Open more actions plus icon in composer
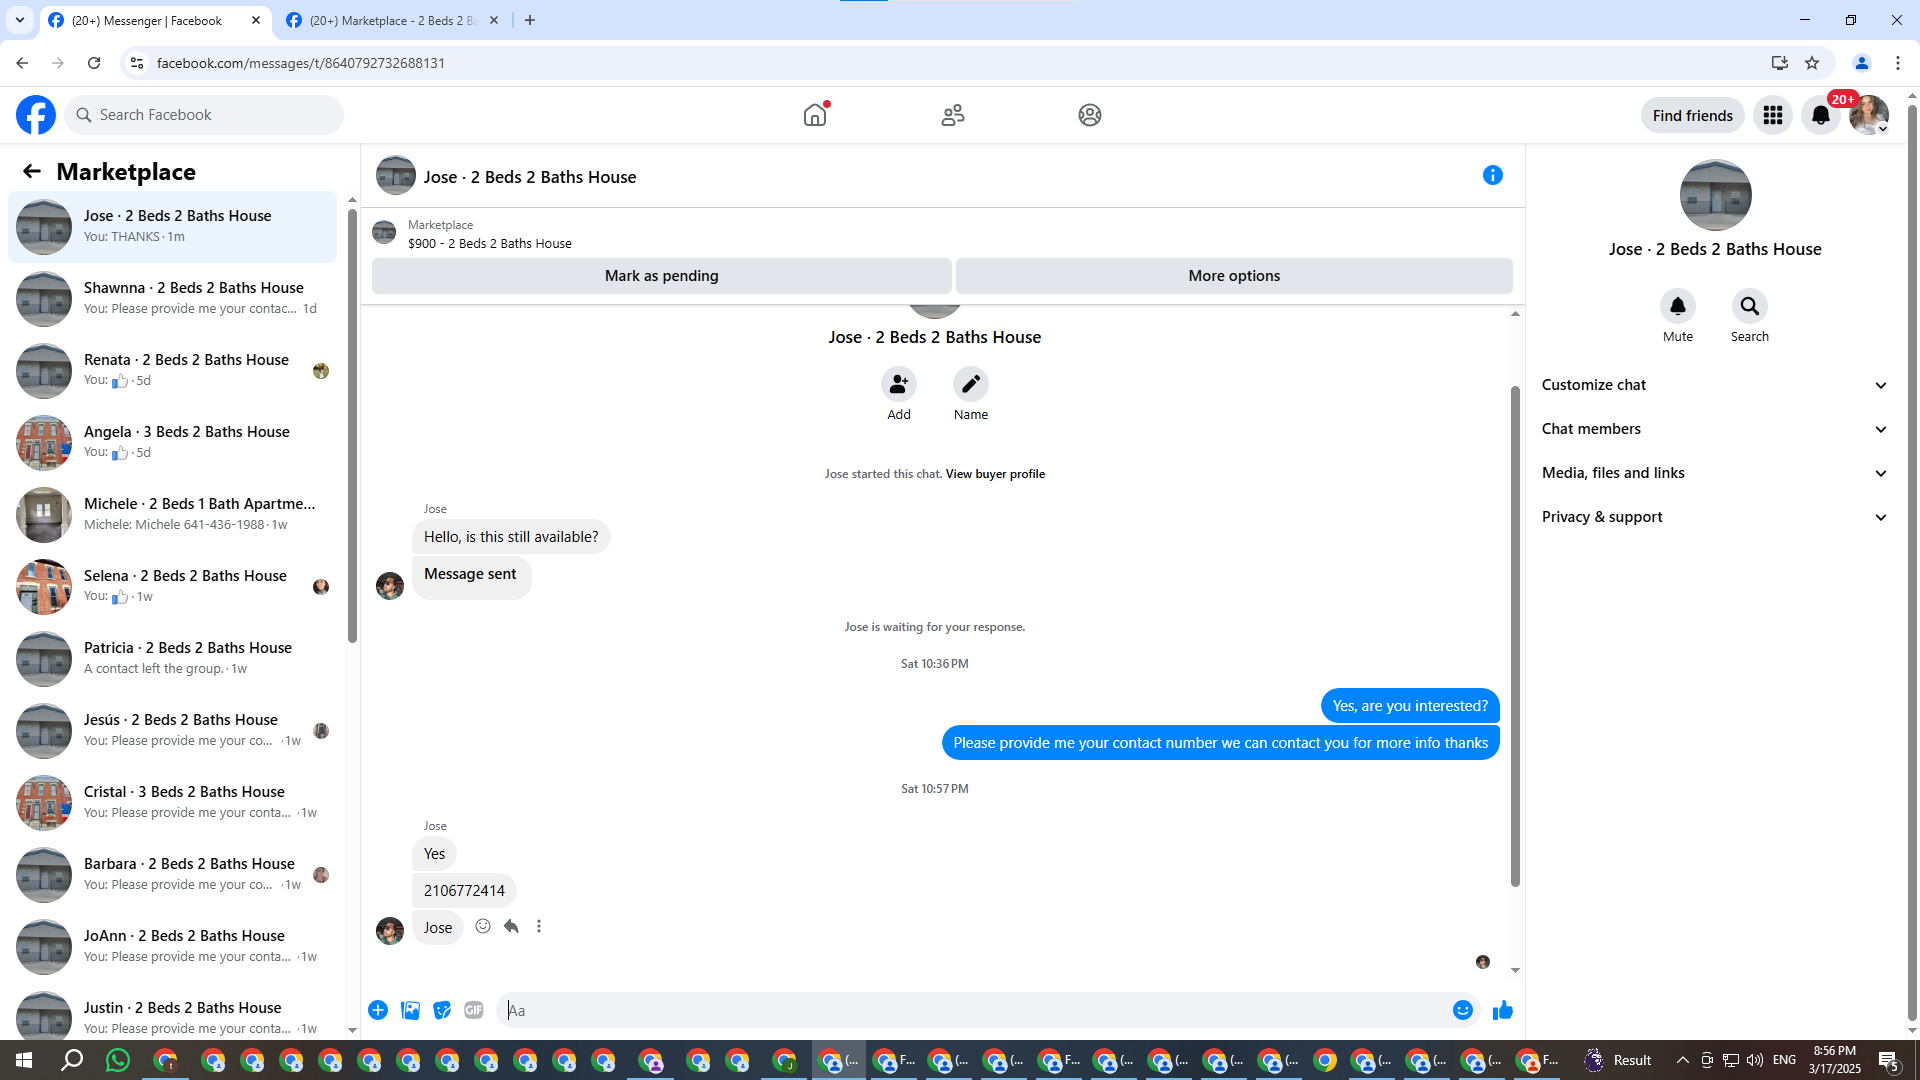 pos(378,1010)
